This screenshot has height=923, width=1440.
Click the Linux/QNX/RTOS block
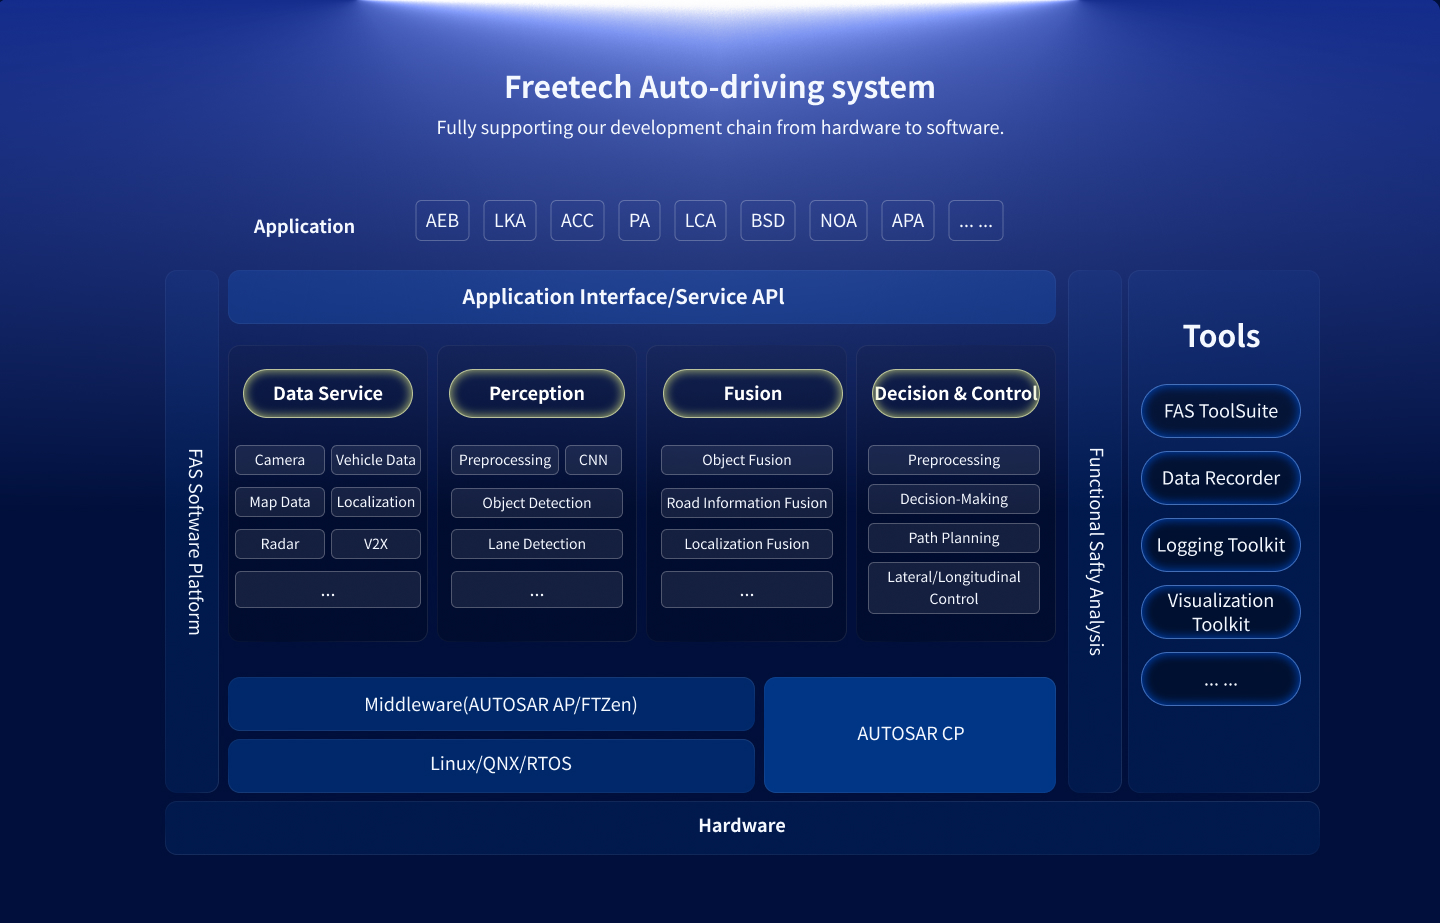pyautogui.click(x=492, y=766)
